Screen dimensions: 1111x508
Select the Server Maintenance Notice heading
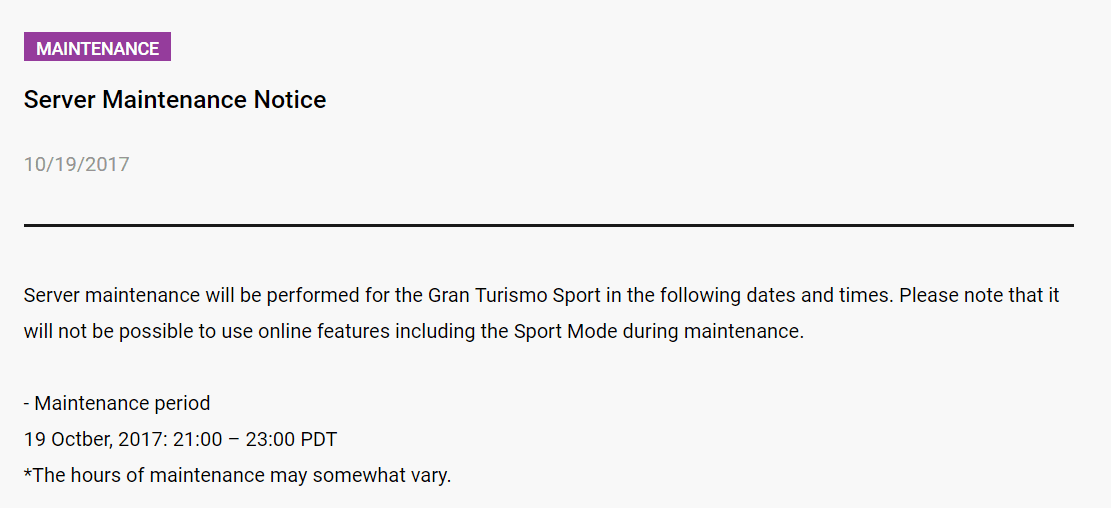(x=175, y=100)
